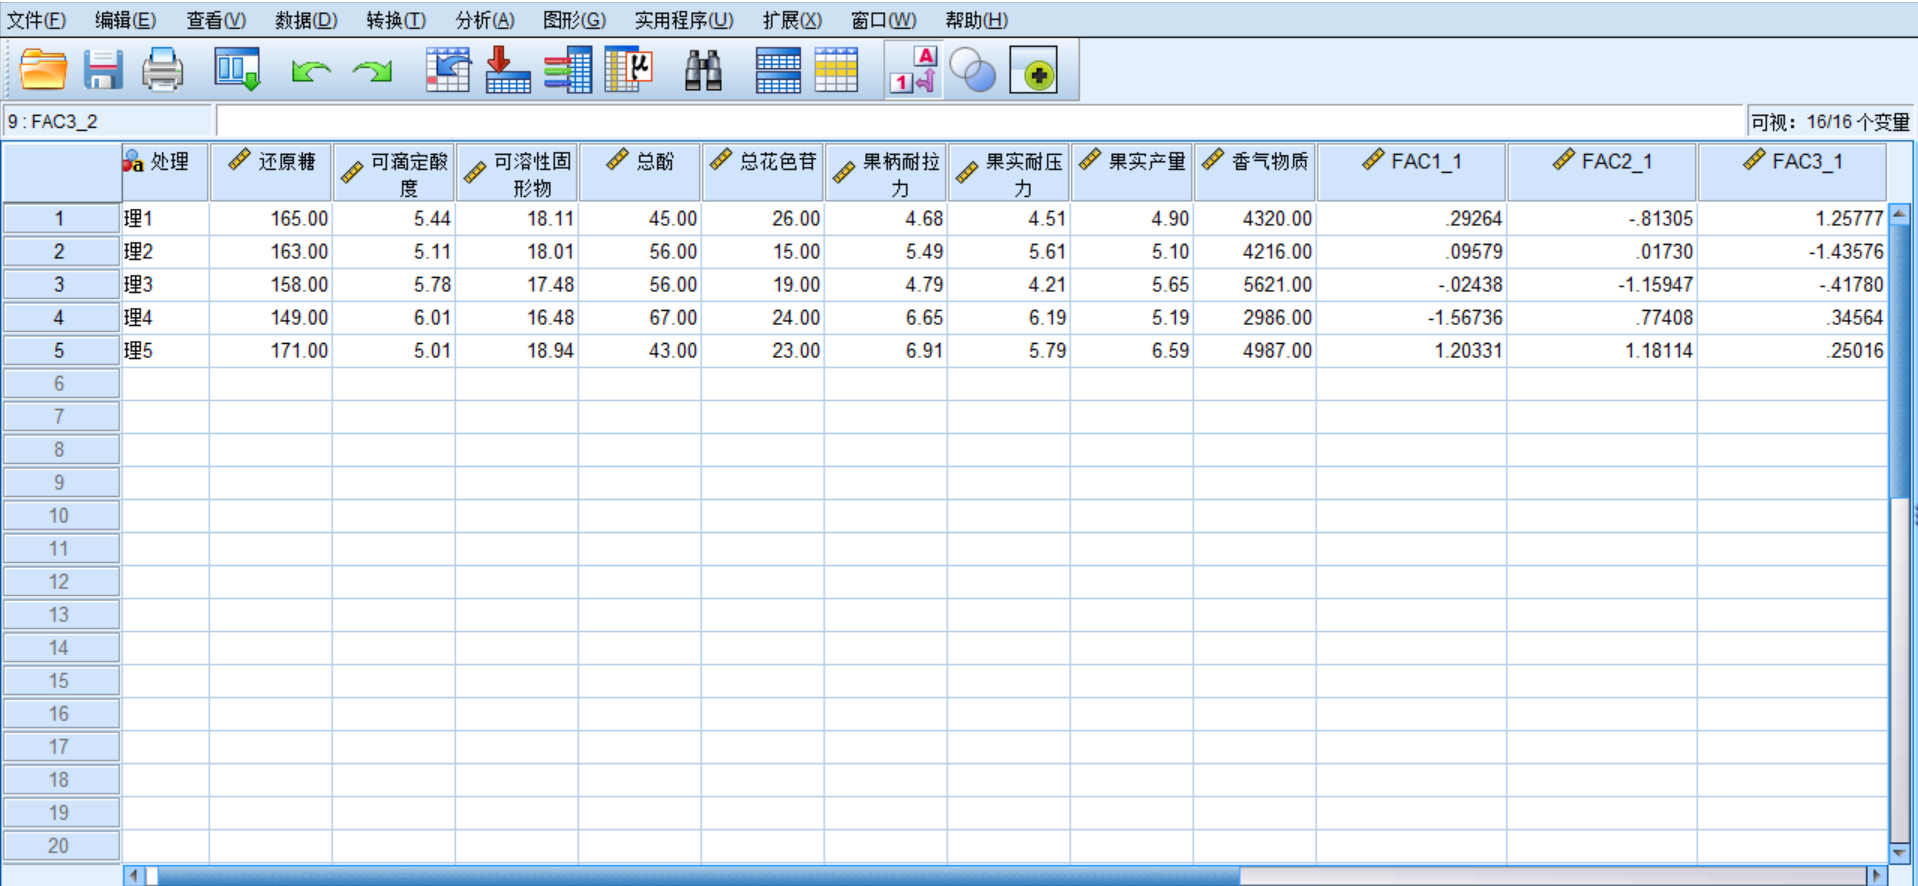
Task: Save the dataset with the floppy disk icon
Action: [102, 71]
